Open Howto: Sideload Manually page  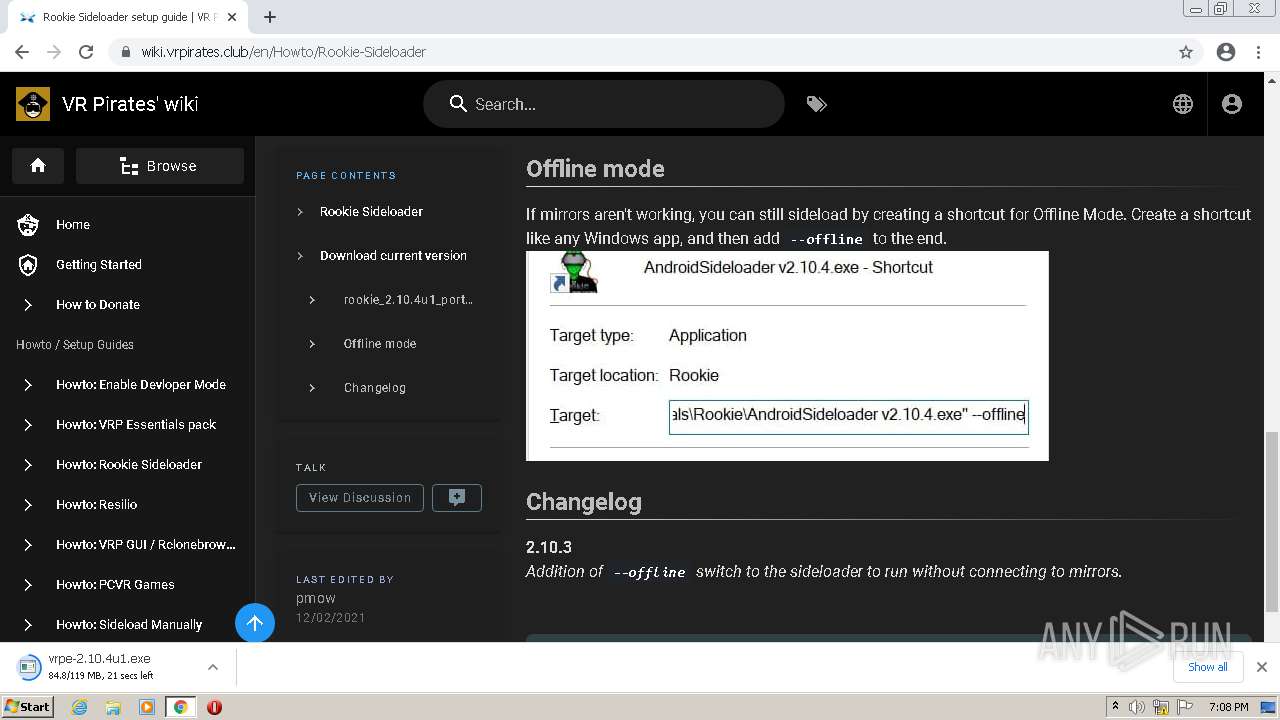pyautogui.click(x=129, y=625)
